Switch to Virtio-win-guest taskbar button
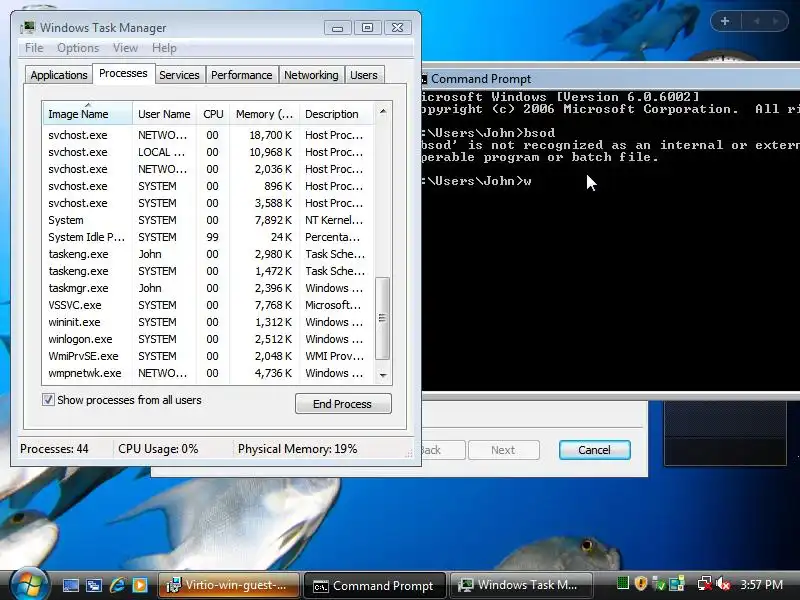Screen dimensions: 800x600 pos(229,585)
